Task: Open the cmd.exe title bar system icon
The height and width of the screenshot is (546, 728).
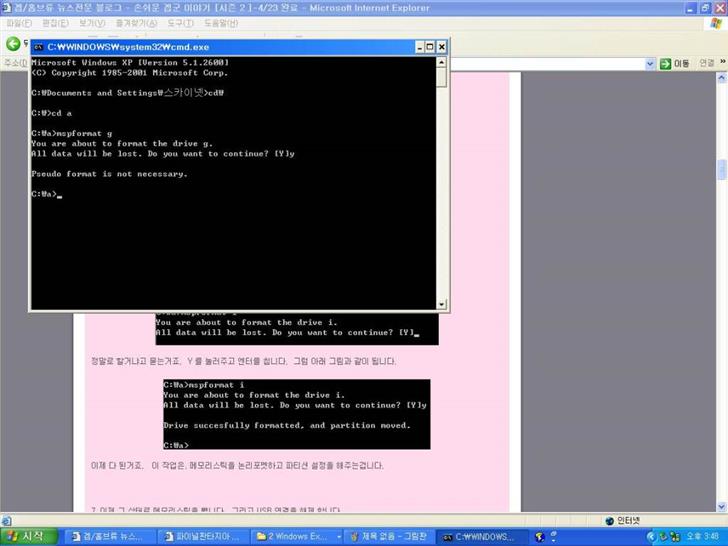Action: point(38,47)
